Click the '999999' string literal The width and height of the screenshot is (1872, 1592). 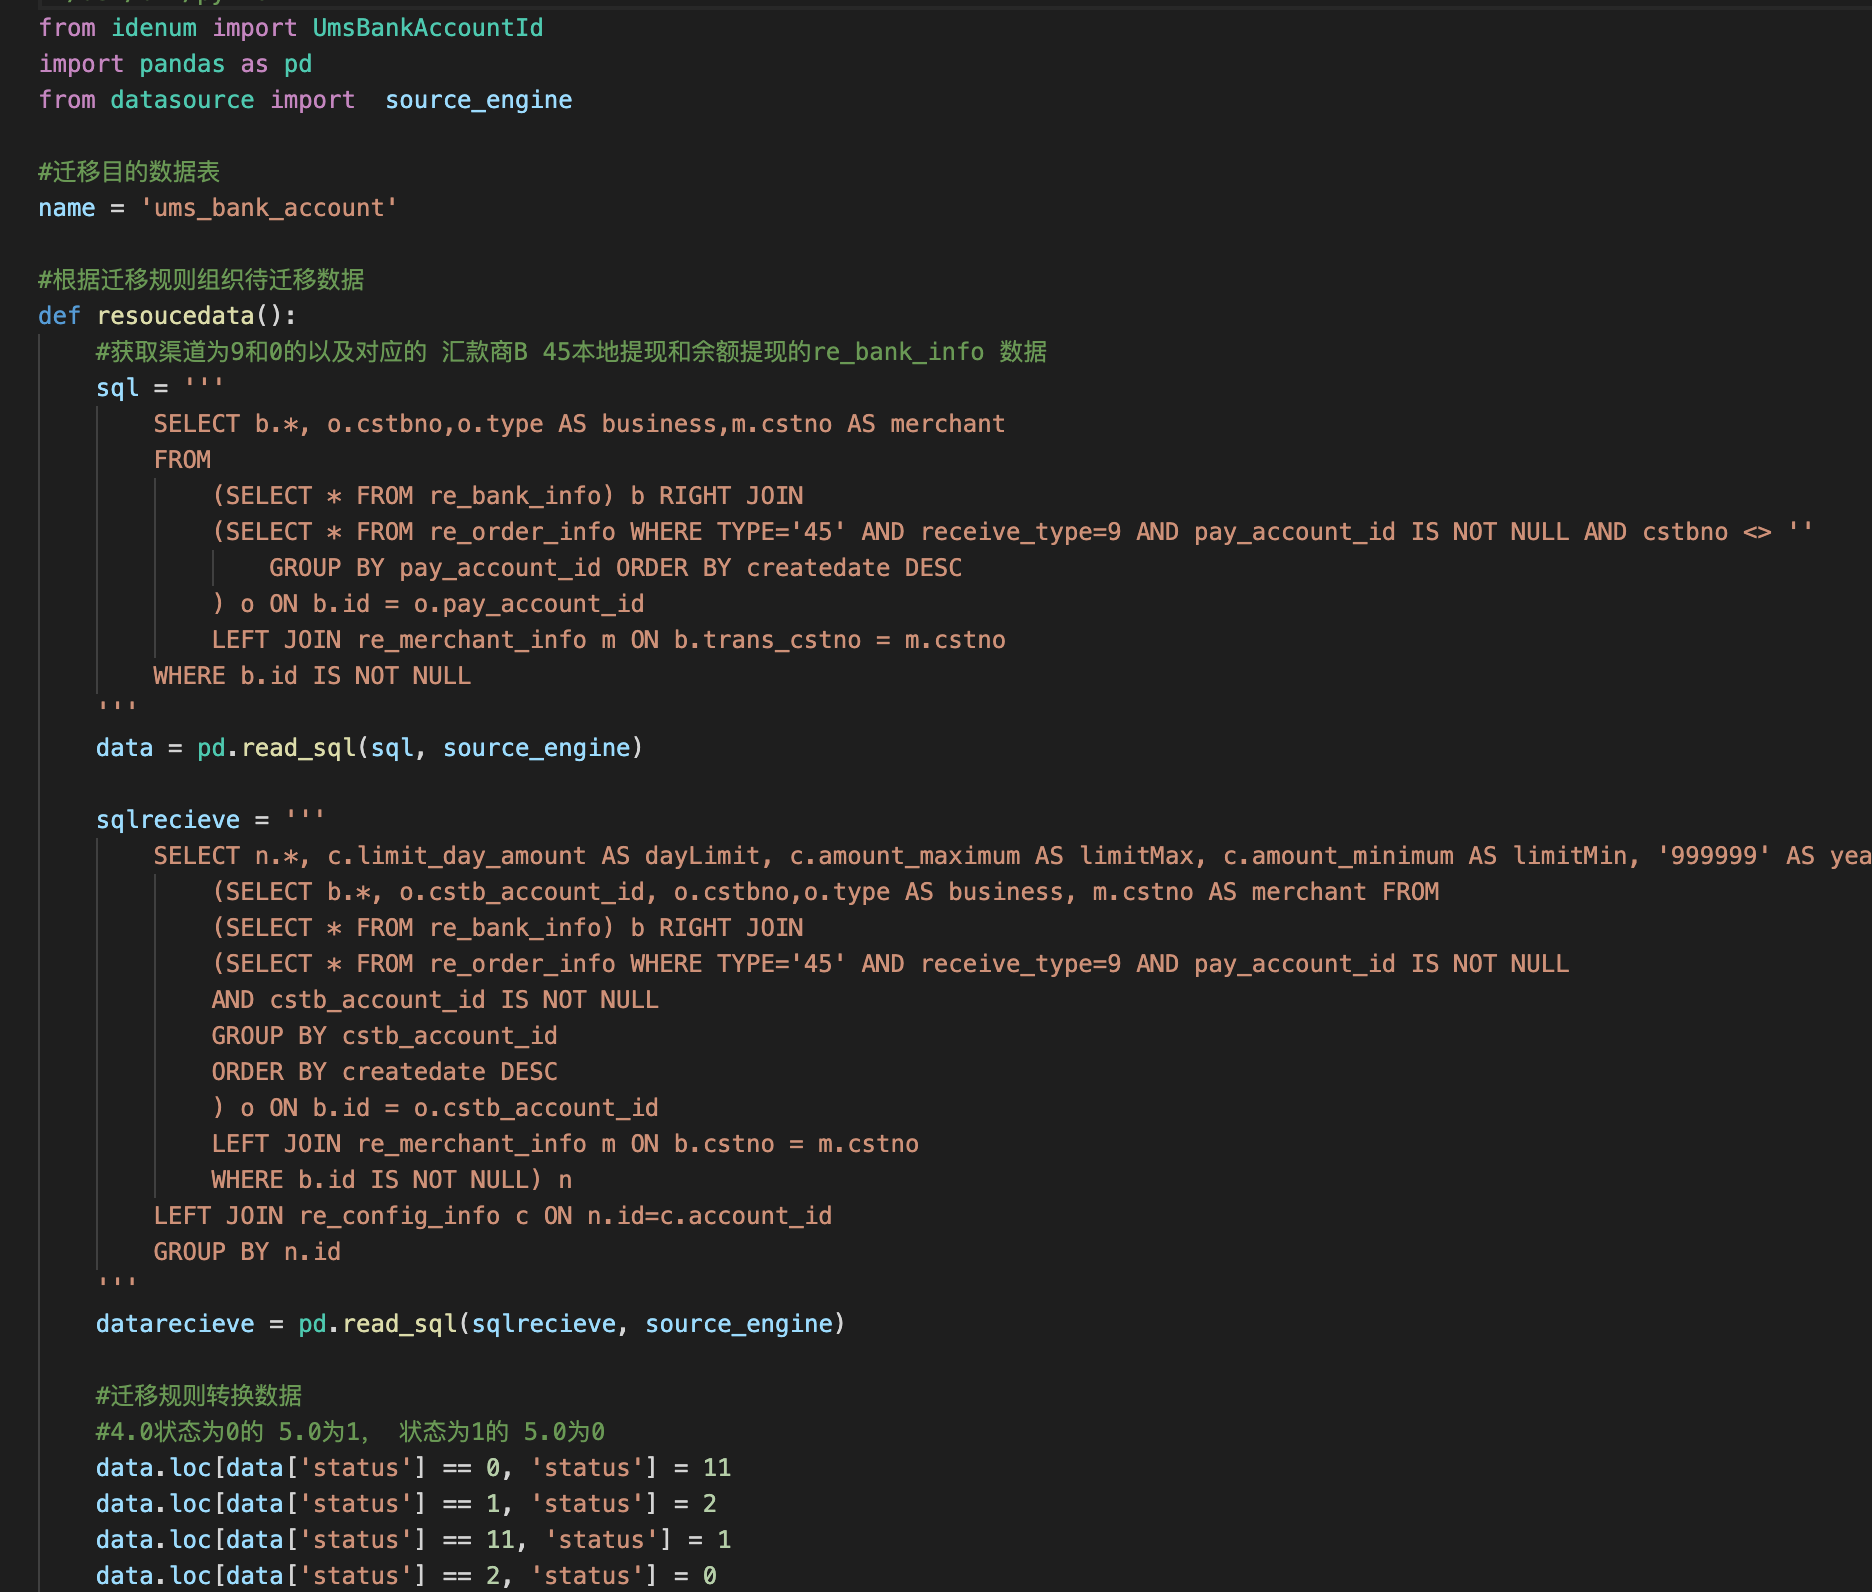[1714, 856]
